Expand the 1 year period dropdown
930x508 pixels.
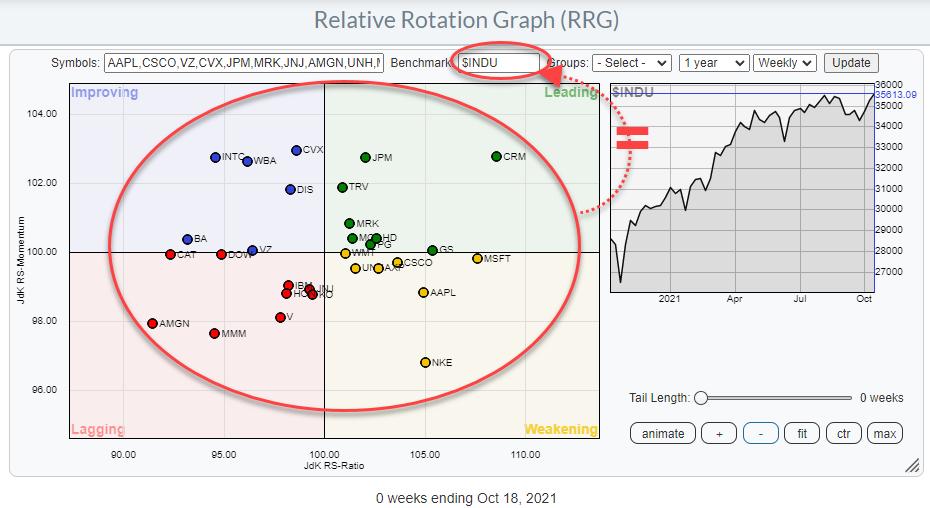(x=713, y=63)
